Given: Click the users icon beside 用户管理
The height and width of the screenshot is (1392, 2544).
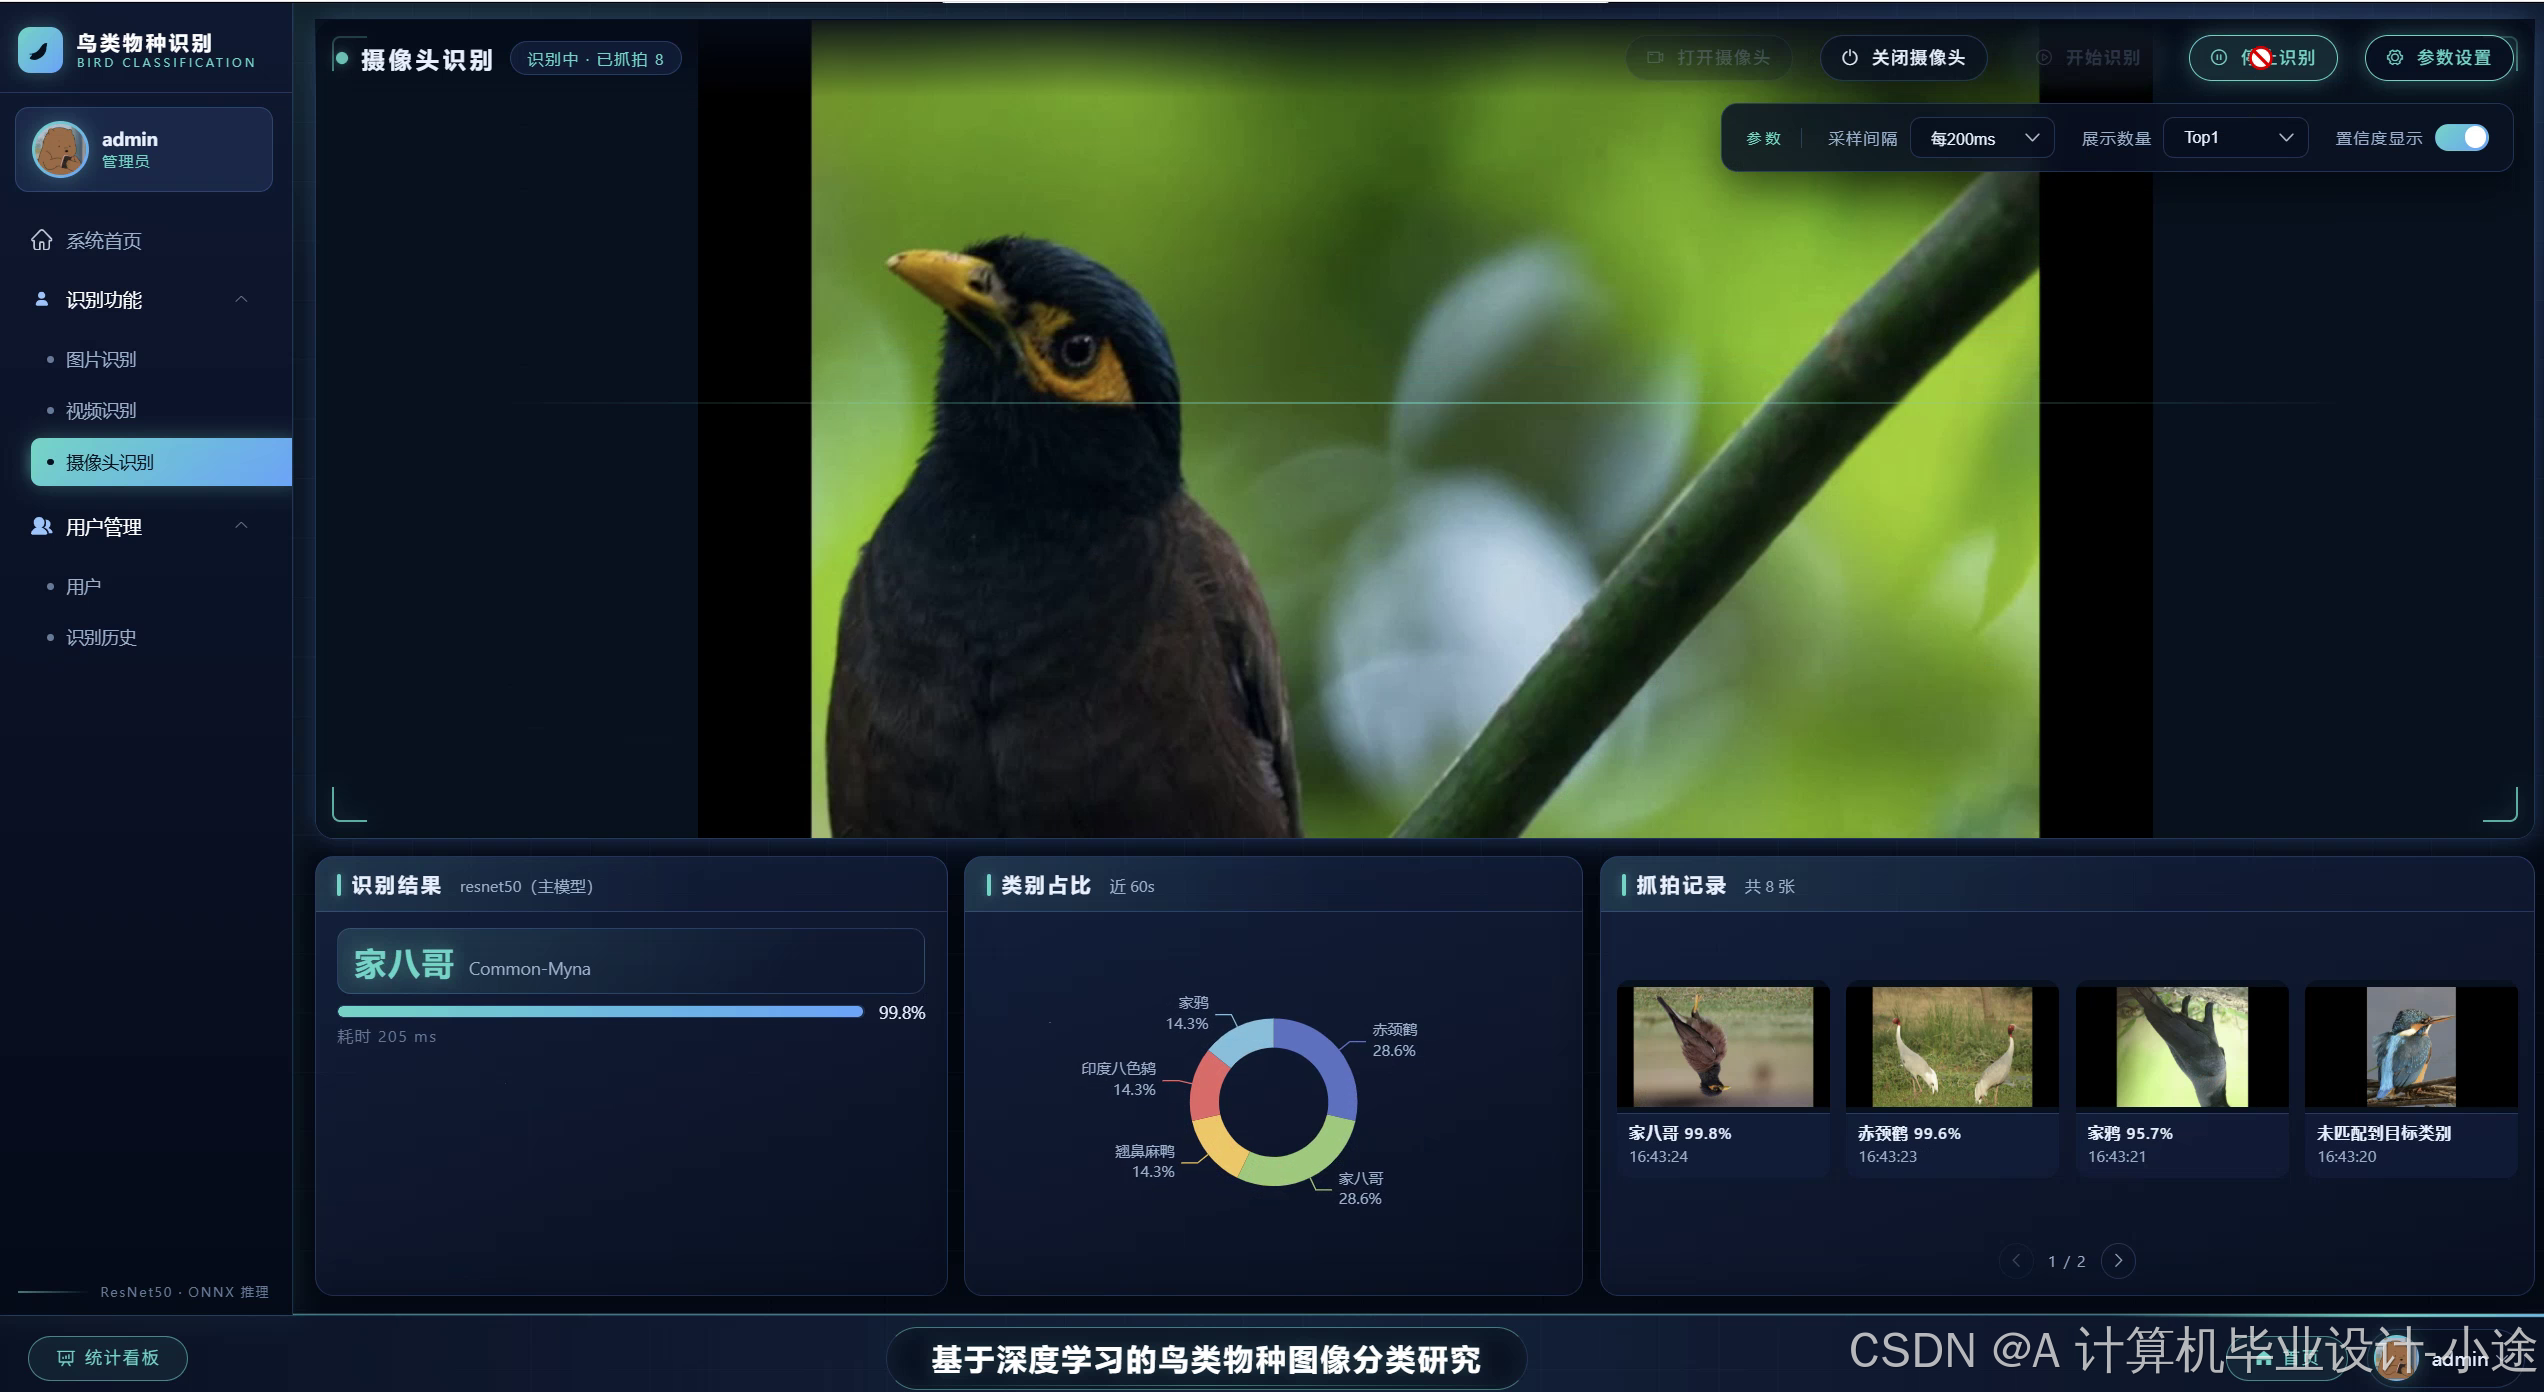Looking at the screenshot, I should tap(41, 526).
